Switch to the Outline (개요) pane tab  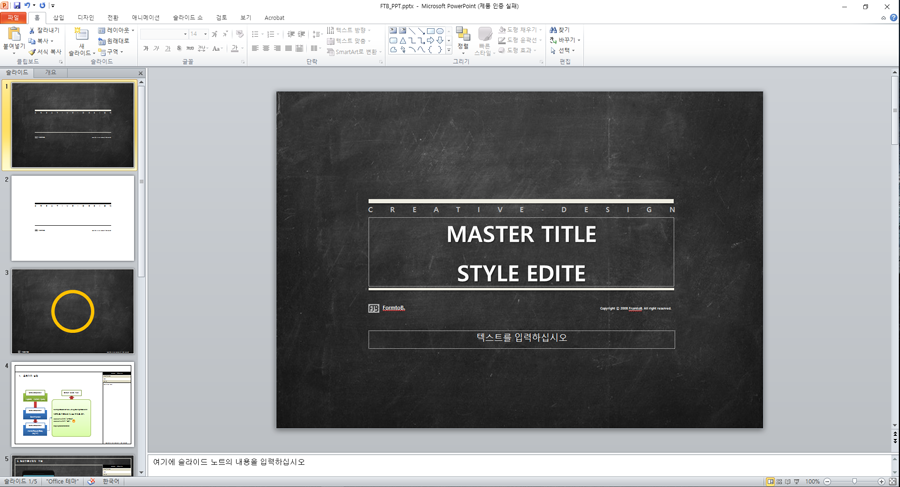(x=50, y=73)
